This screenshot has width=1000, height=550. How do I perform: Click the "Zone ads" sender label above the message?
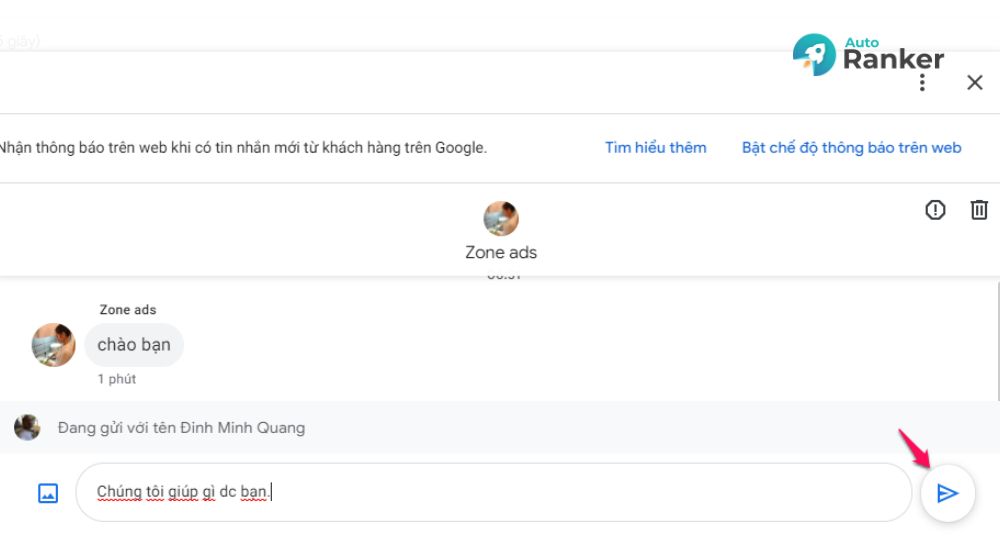128,310
